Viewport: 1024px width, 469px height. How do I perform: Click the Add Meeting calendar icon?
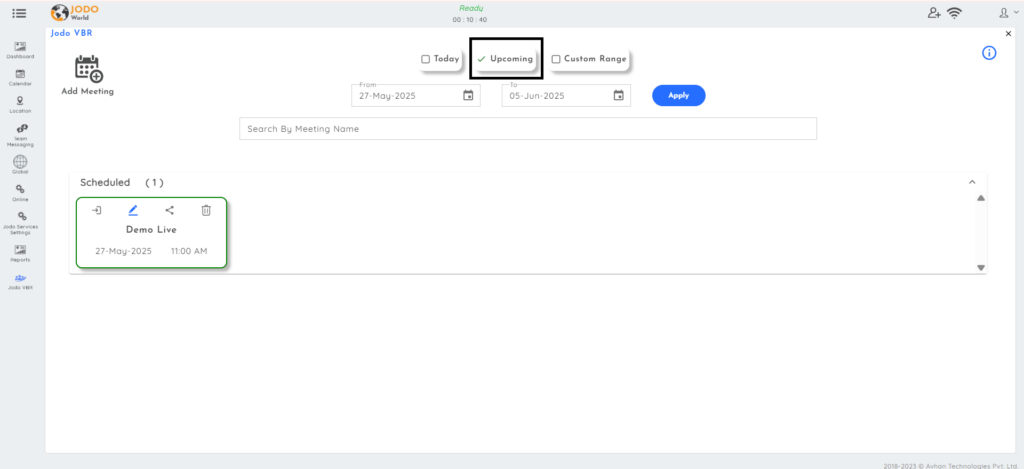89,68
